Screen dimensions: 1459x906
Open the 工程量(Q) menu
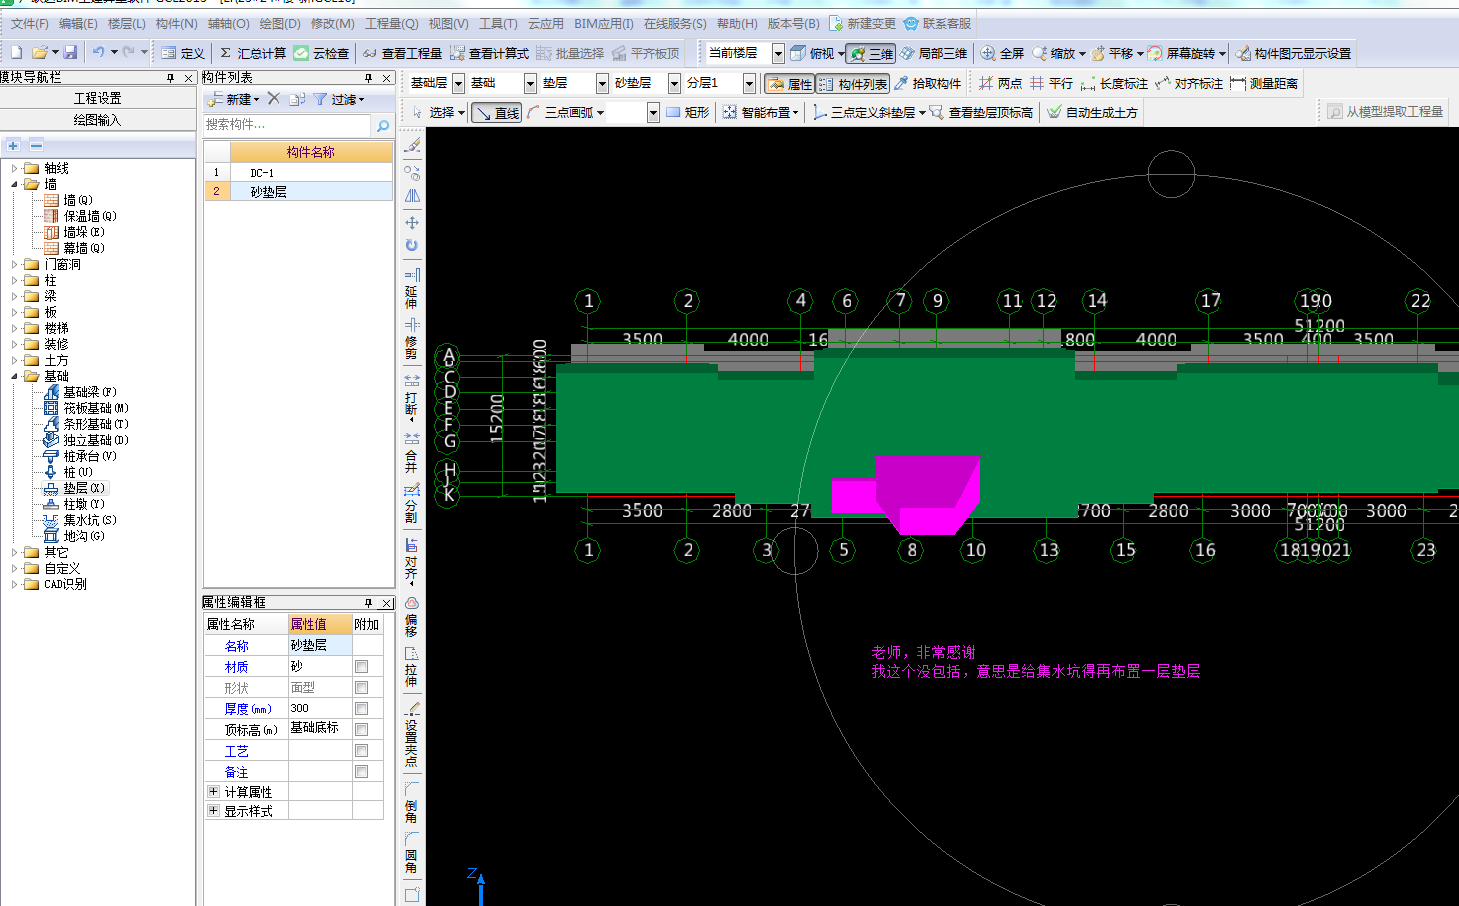(x=391, y=23)
